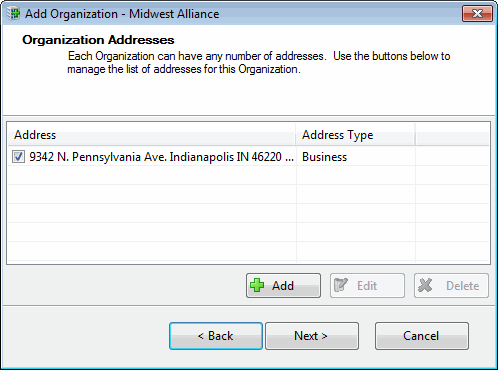Add a new address with Add label
Screen dimensions: 498x370
tap(283, 286)
